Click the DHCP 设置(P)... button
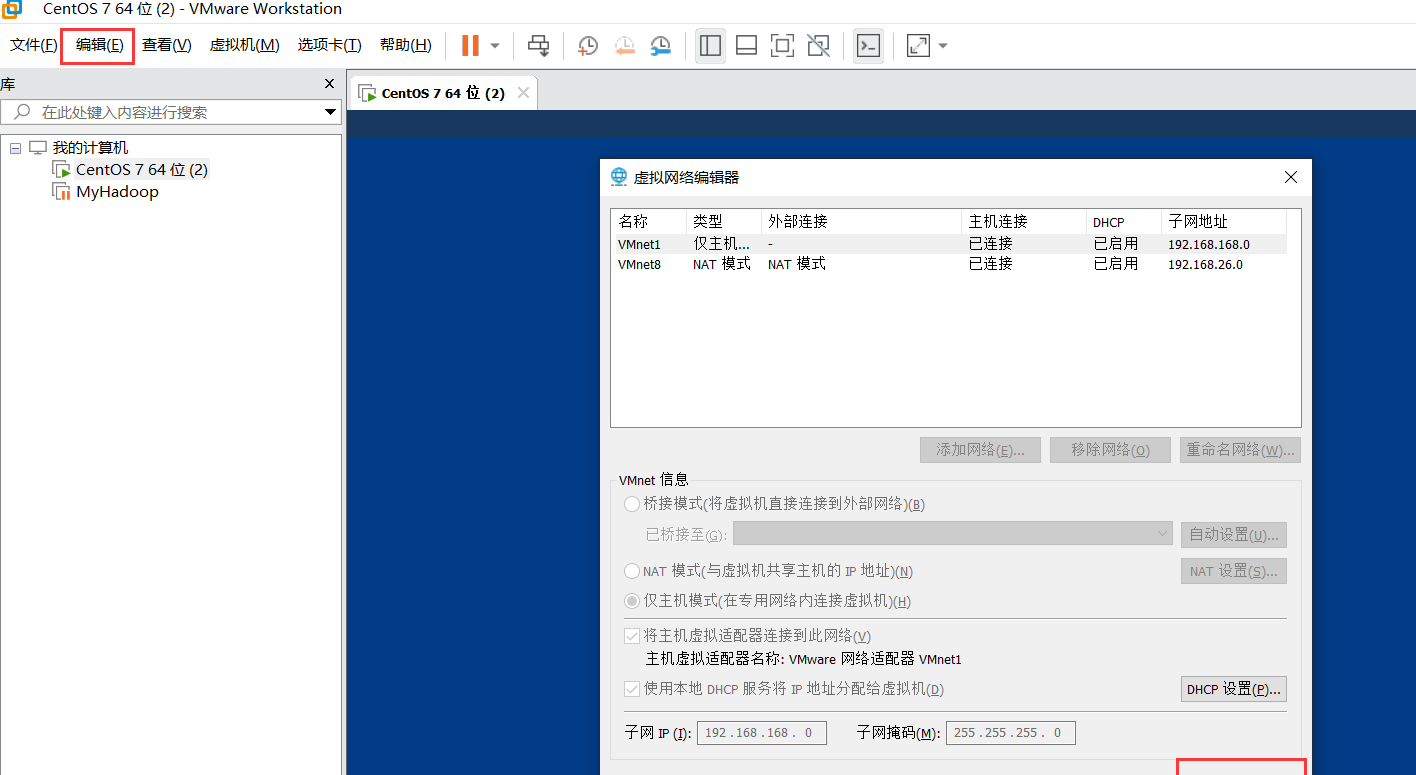The width and height of the screenshot is (1416, 775). tap(1233, 689)
